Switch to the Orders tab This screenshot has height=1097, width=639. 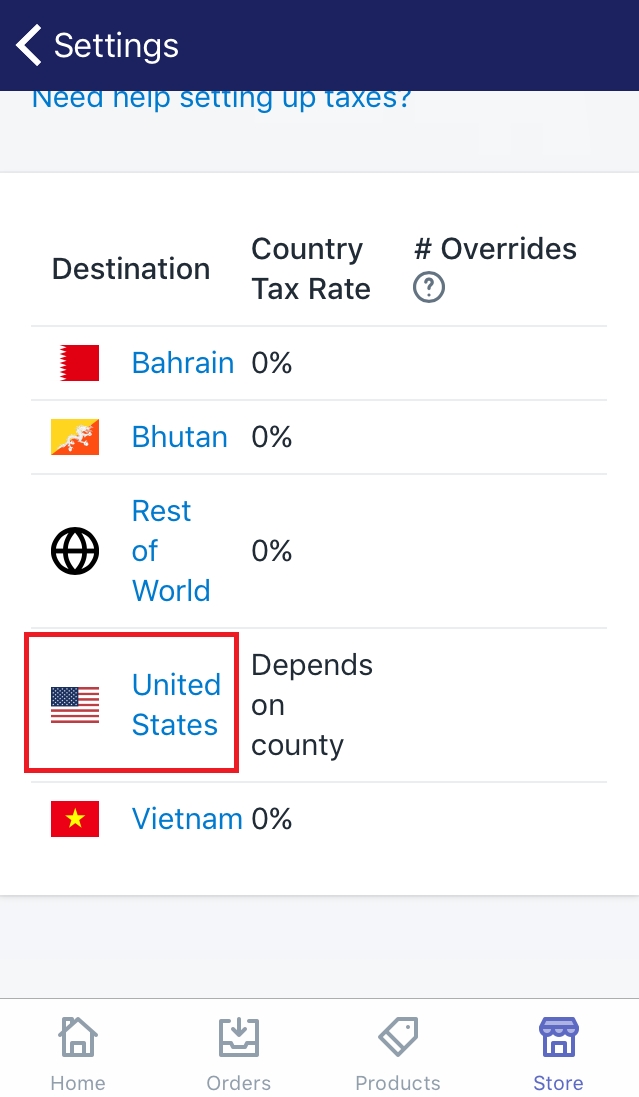tap(239, 1053)
